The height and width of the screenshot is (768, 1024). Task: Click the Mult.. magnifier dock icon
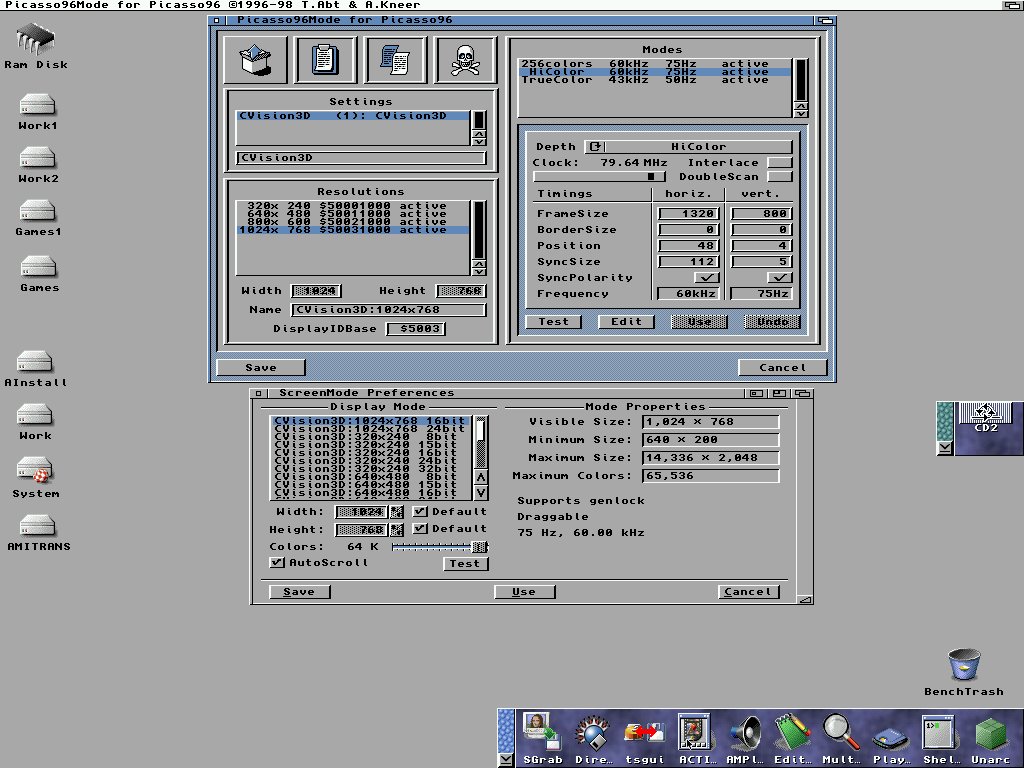point(841,739)
